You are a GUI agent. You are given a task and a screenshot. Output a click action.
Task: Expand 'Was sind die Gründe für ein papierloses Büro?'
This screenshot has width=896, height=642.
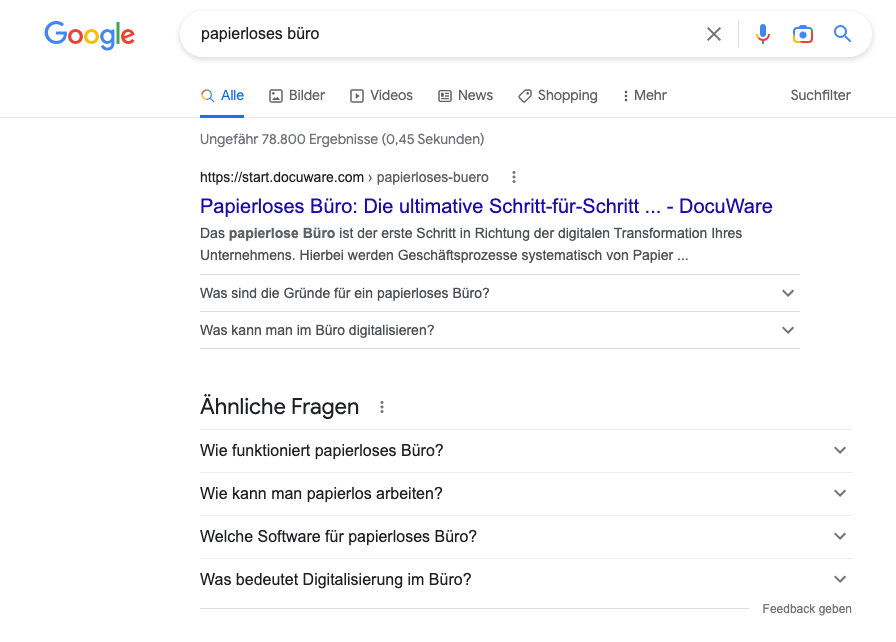point(500,293)
